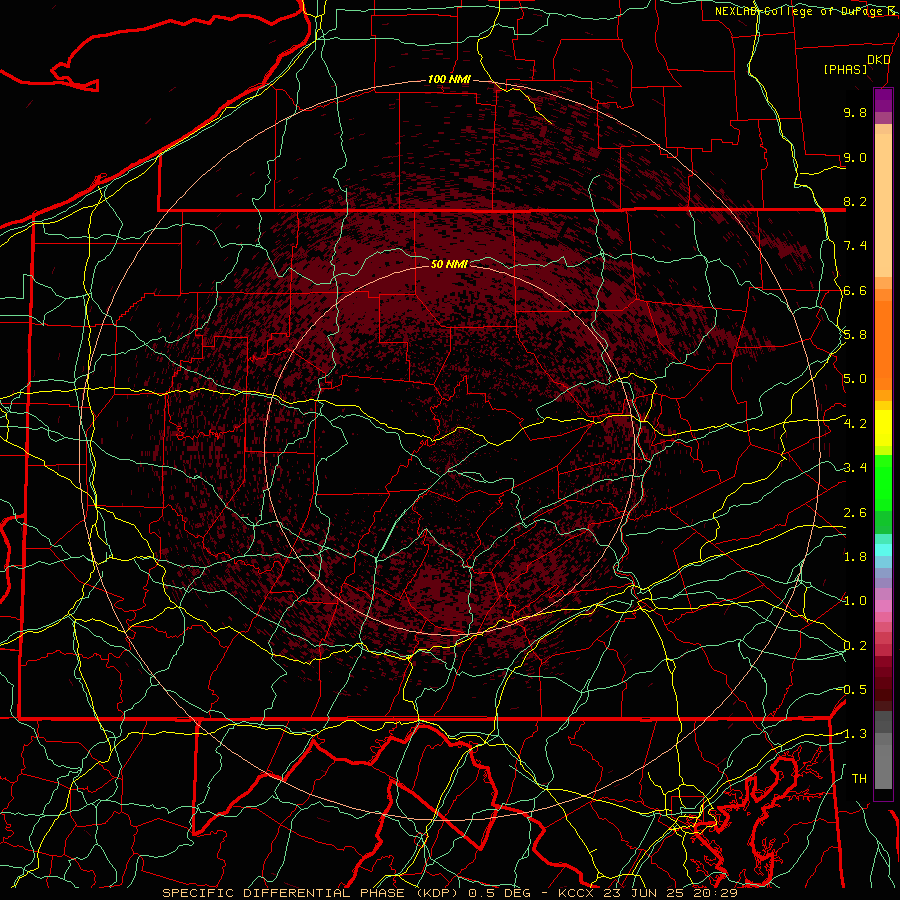Click the bright green segment of the color bar
The width and height of the screenshot is (900, 900).
click(x=883, y=482)
